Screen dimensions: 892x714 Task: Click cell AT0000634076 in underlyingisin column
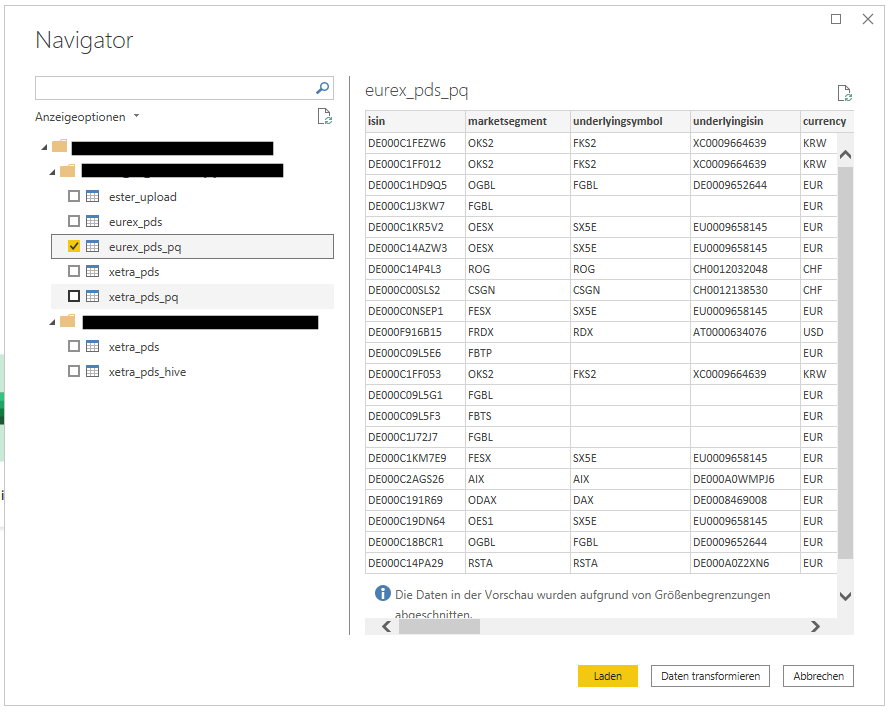tap(745, 332)
